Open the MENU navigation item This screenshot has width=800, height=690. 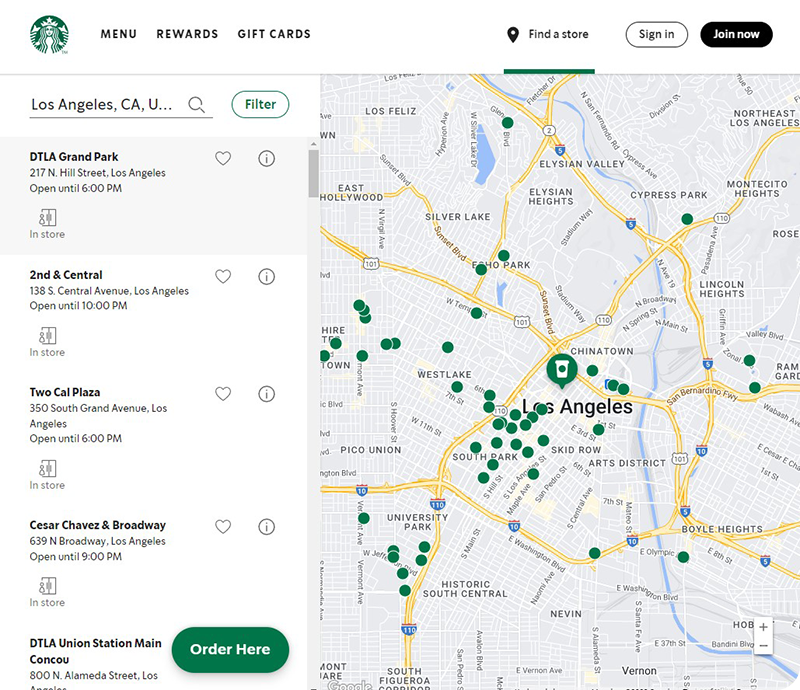click(x=118, y=34)
